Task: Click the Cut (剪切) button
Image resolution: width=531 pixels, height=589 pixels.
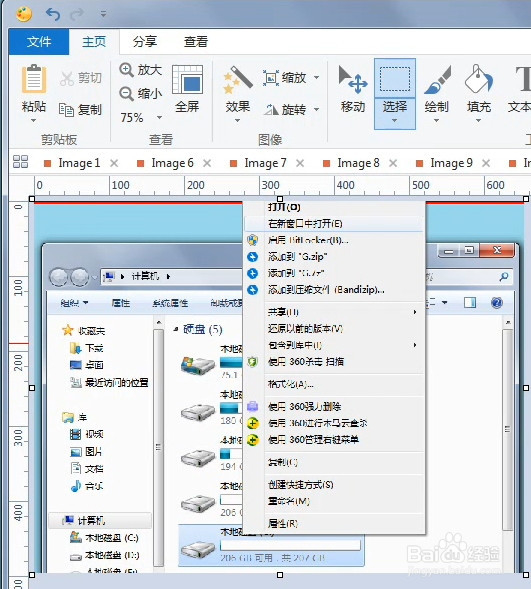Action: [81, 78]
